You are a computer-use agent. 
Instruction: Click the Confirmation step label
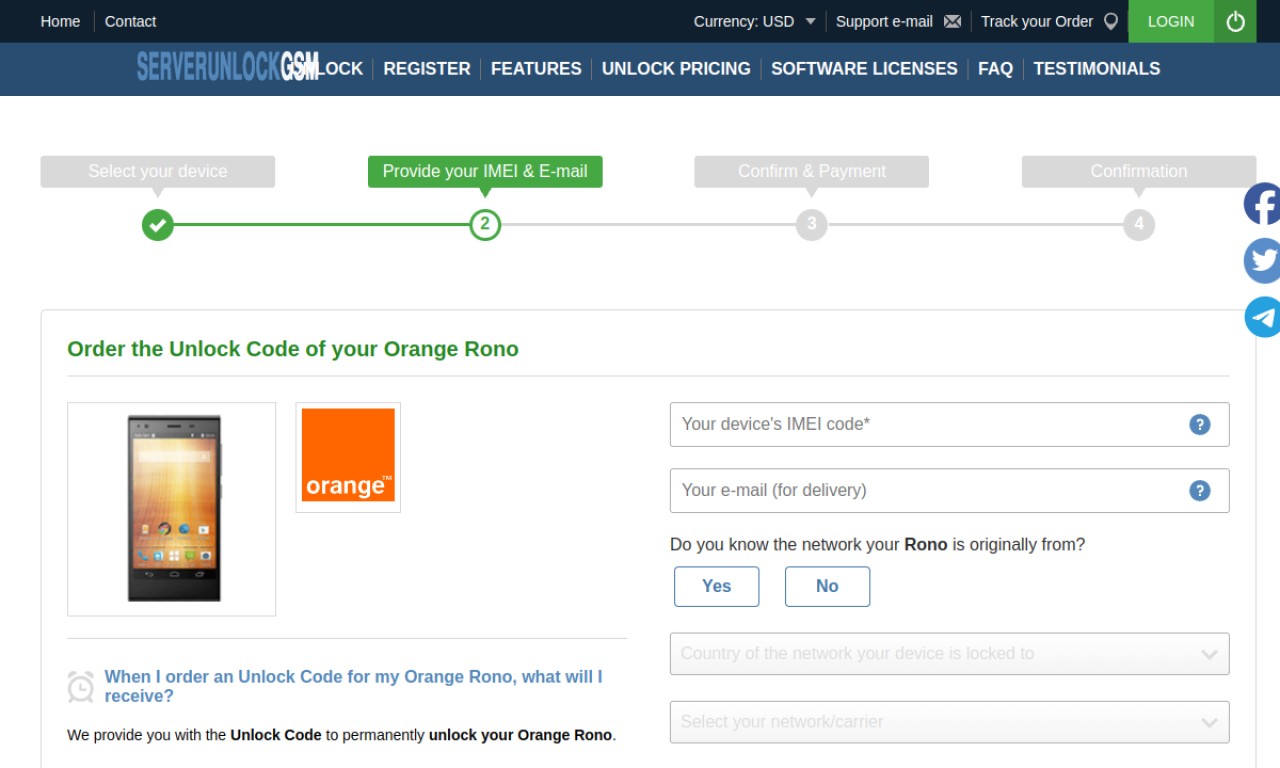pyautogui.click(x=1139, y=171)
